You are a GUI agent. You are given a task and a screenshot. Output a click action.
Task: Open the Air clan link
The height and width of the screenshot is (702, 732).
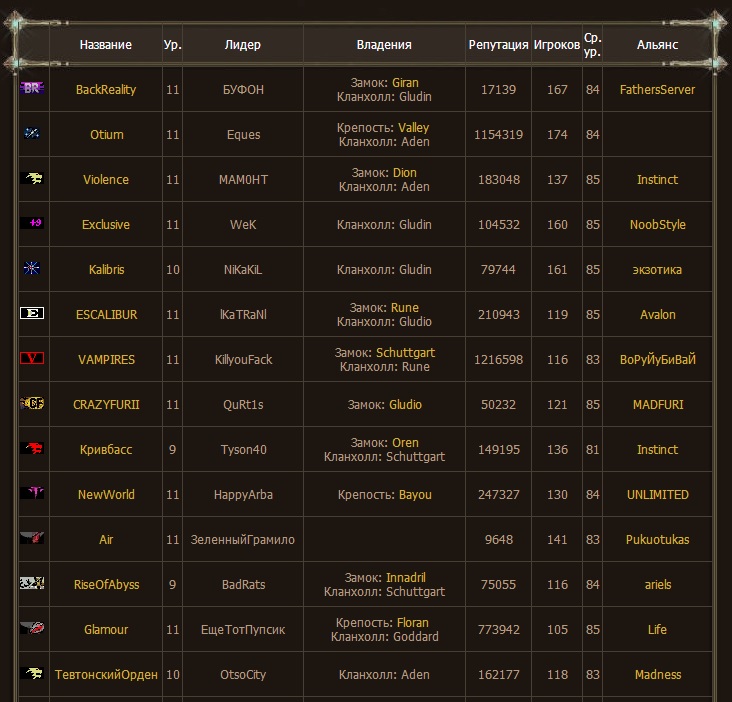pos(106,540)
